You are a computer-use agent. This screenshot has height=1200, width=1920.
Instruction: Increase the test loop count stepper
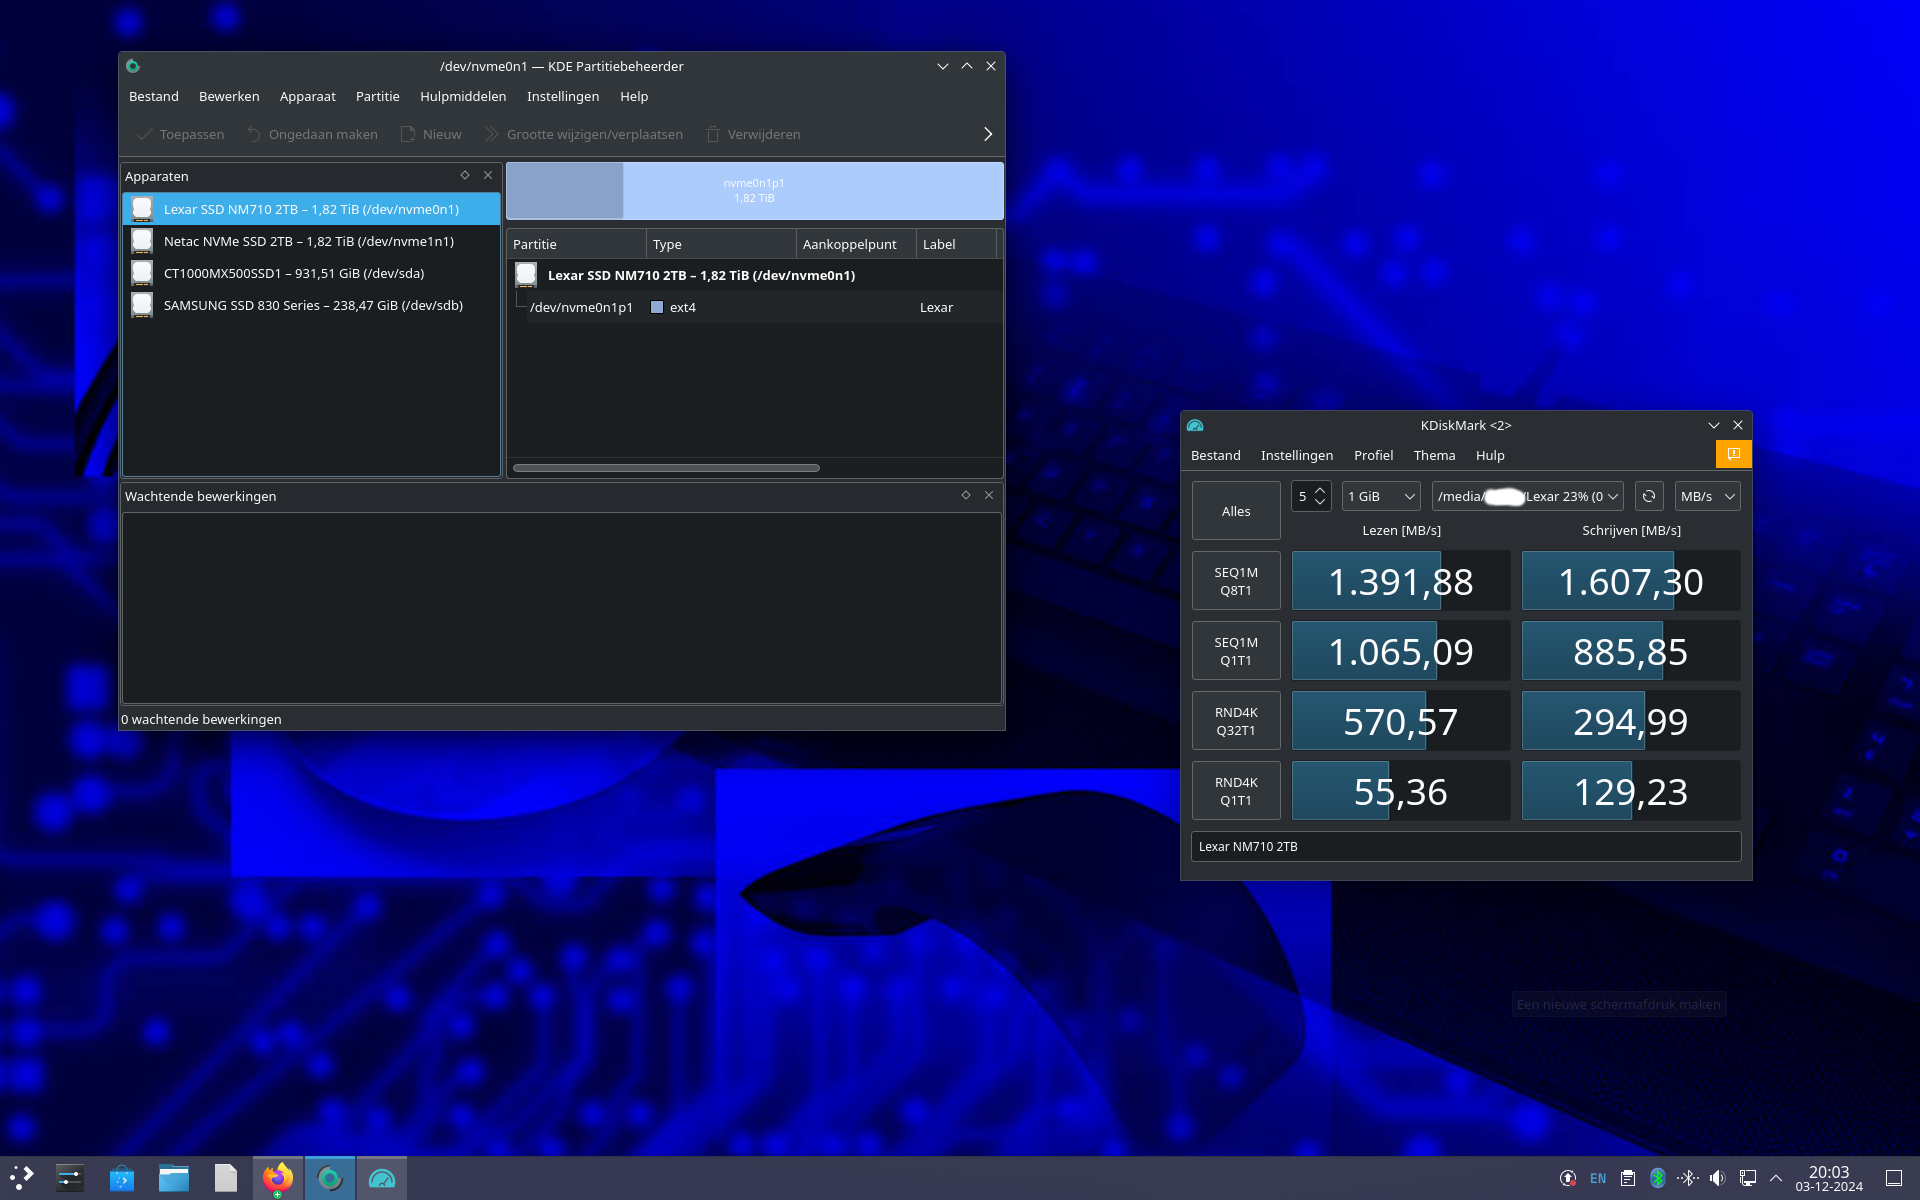[x=1320, y=490]
